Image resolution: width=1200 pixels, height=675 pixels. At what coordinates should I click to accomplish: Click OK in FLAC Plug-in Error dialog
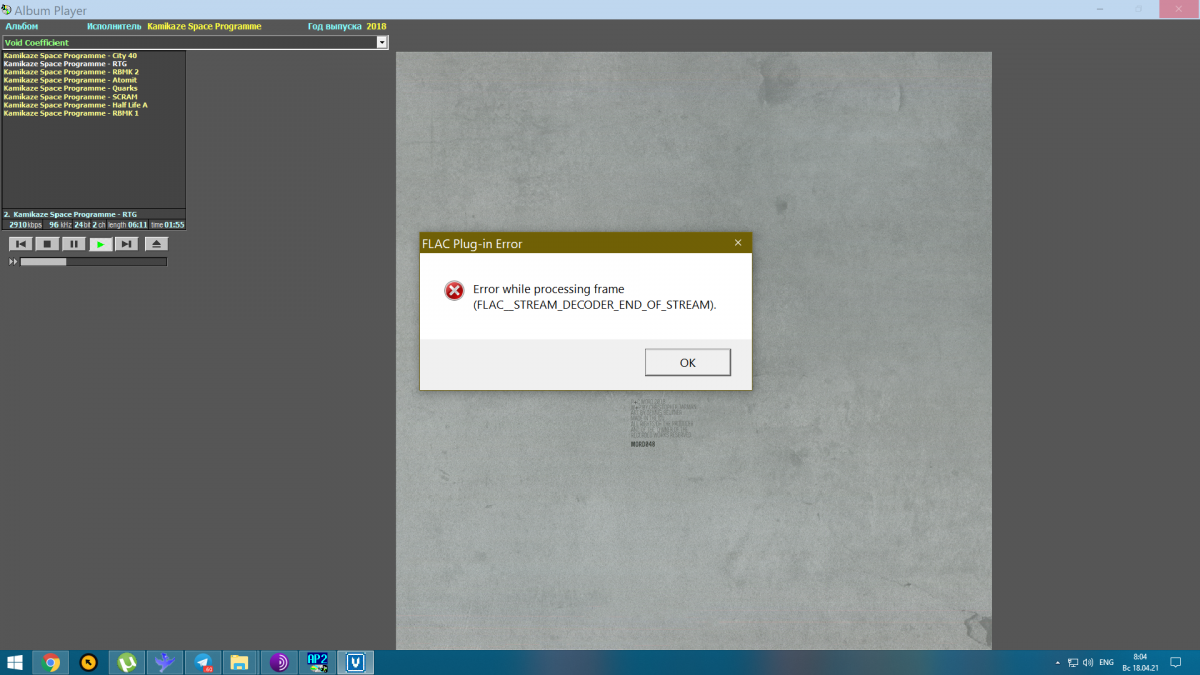point(688,362)
